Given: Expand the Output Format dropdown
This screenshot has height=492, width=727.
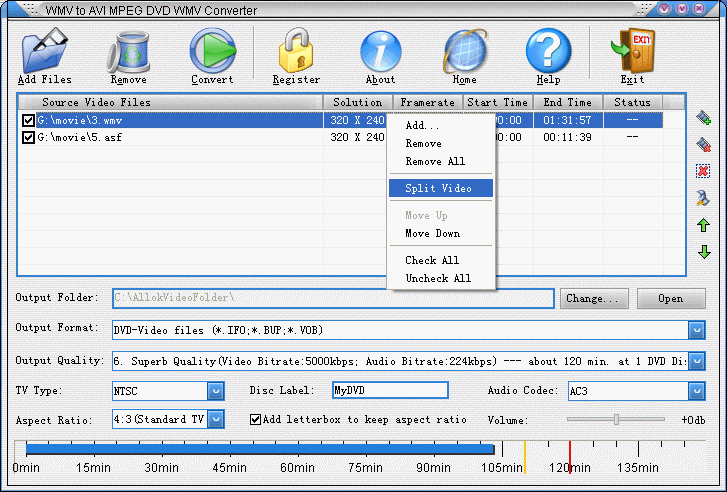Looking at the screenshot, I should [696, 329].
